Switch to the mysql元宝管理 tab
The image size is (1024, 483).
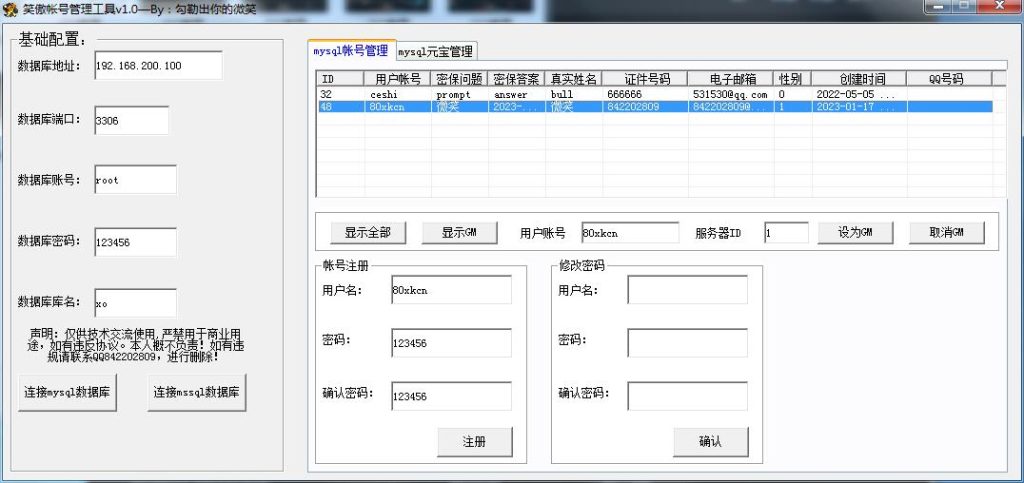(x=436, y=51)
